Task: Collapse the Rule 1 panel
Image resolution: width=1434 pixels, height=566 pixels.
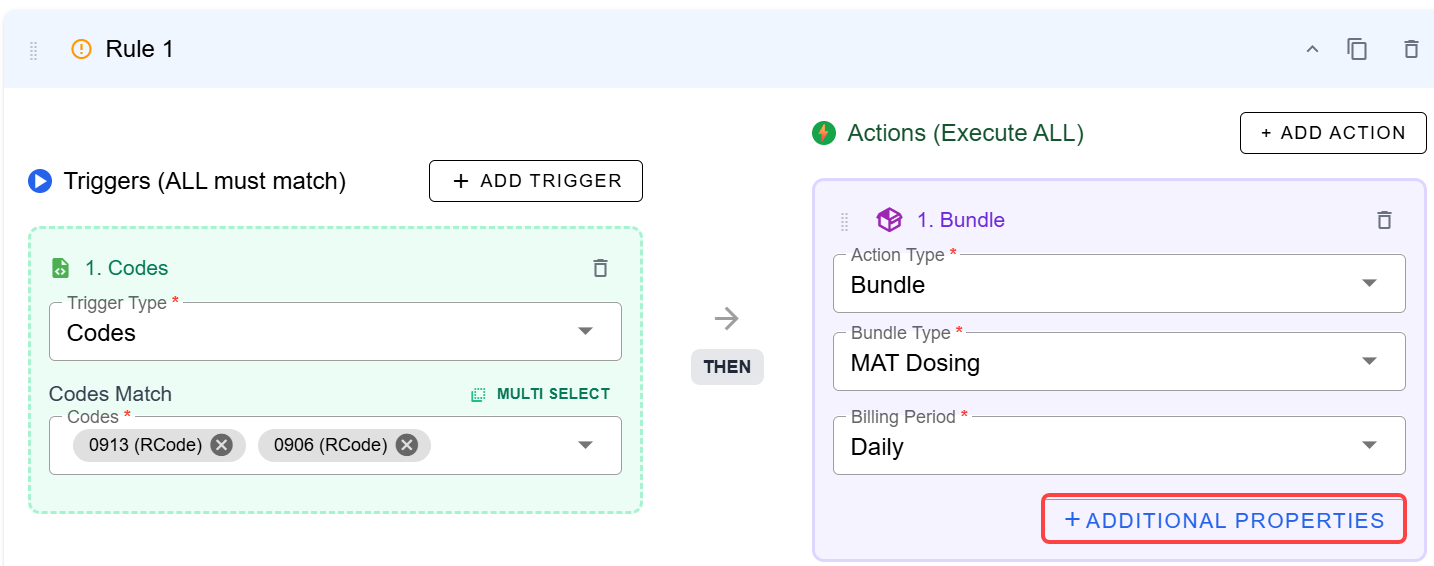Action: (1312, 49)
